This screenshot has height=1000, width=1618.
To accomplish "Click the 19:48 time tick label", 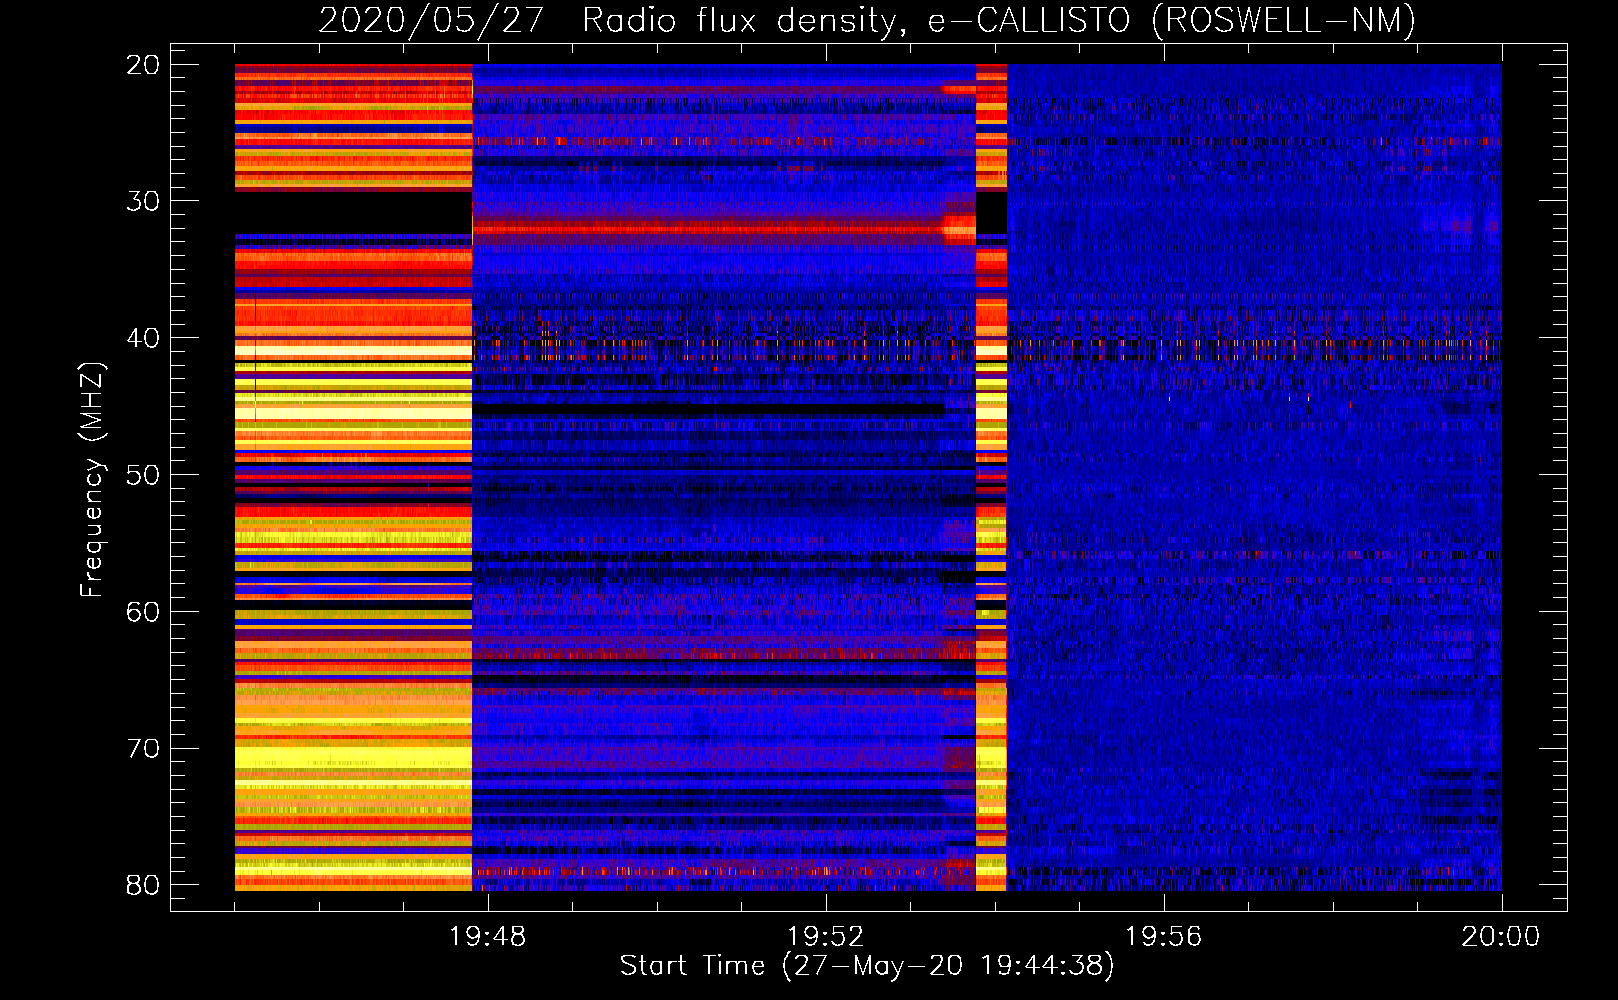I will [488, 936].
